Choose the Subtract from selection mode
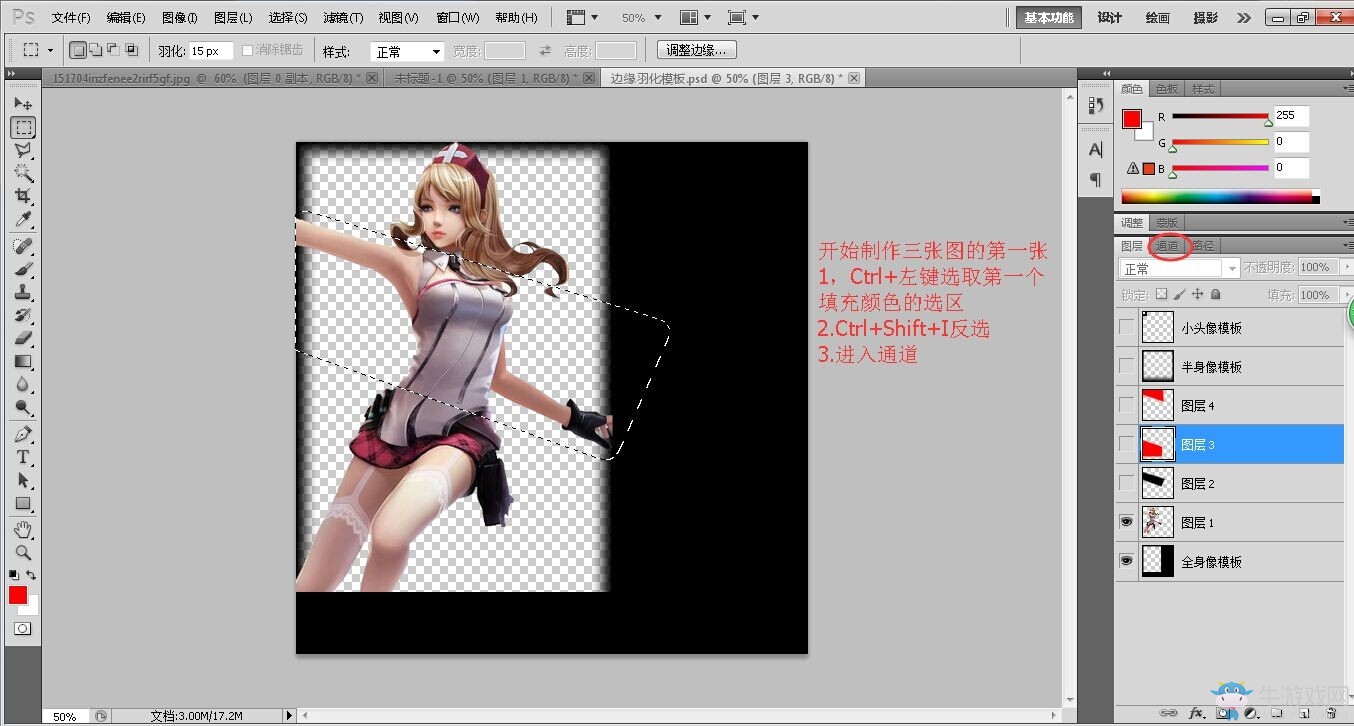The width and height of the screenshot is (1354, 726). click(113, 50)
